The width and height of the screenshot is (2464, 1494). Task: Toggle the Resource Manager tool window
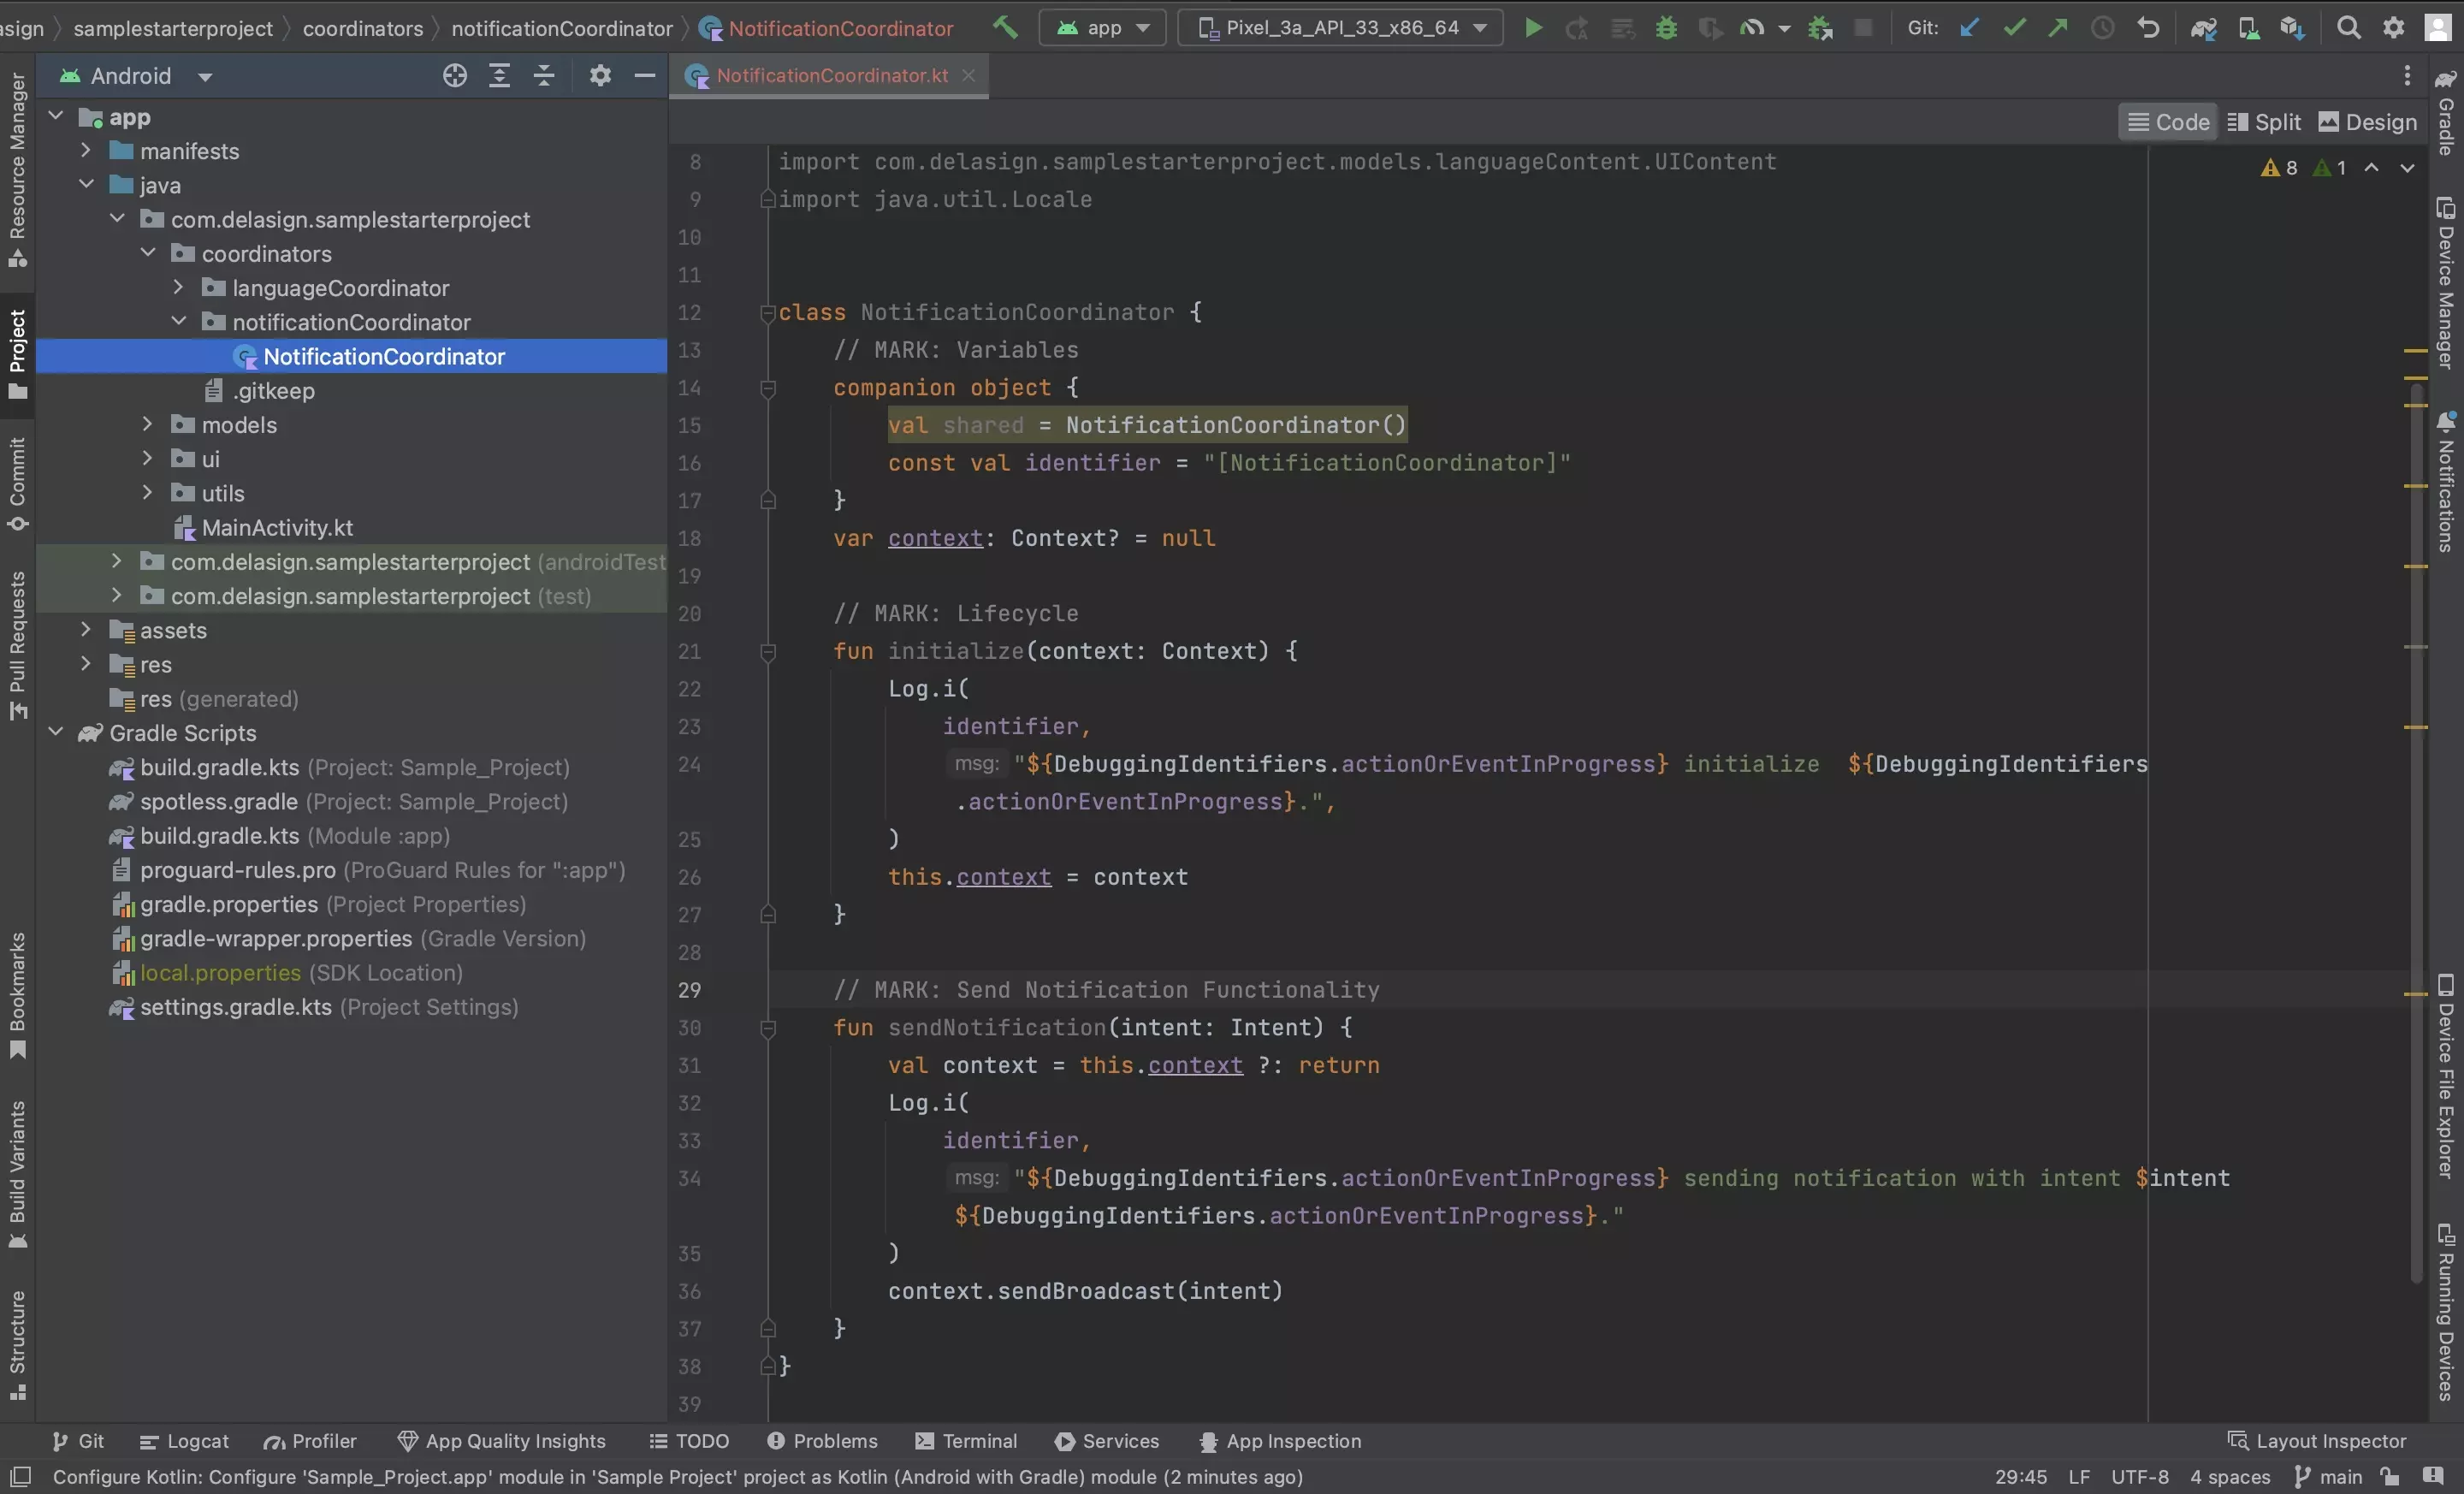click(x=17, y=170)
